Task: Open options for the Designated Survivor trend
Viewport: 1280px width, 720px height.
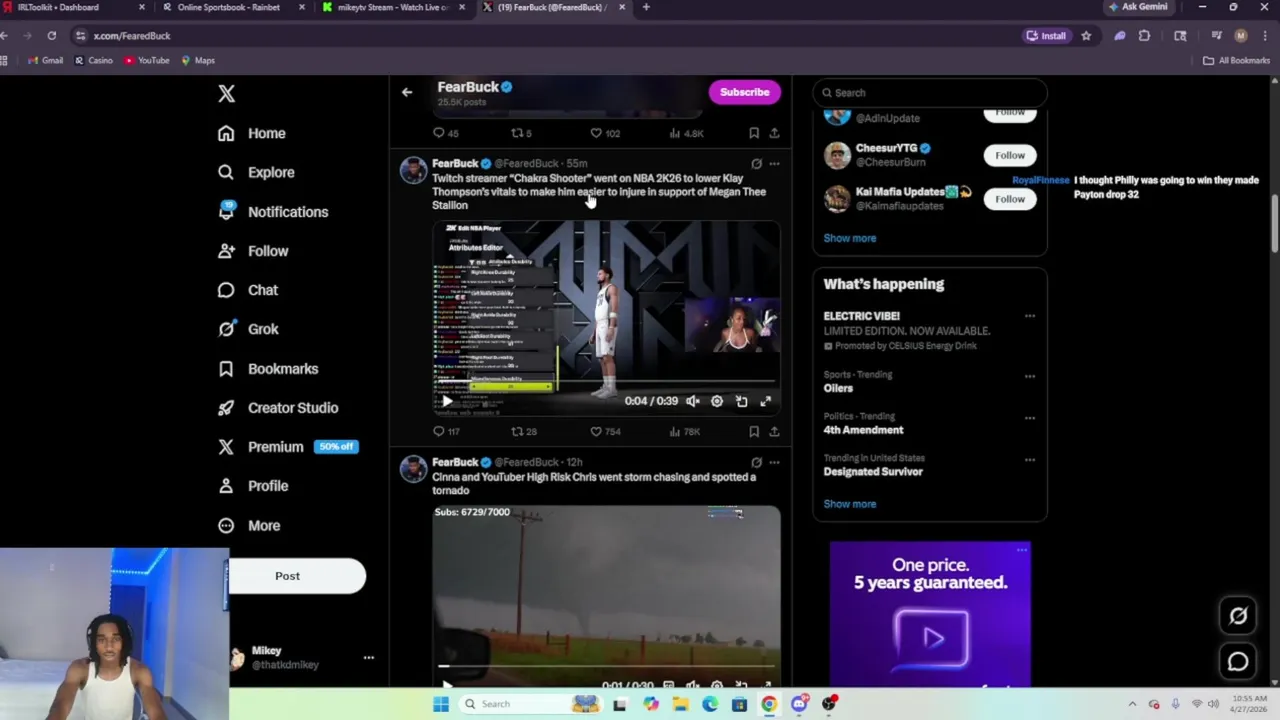Action: 1029,460
